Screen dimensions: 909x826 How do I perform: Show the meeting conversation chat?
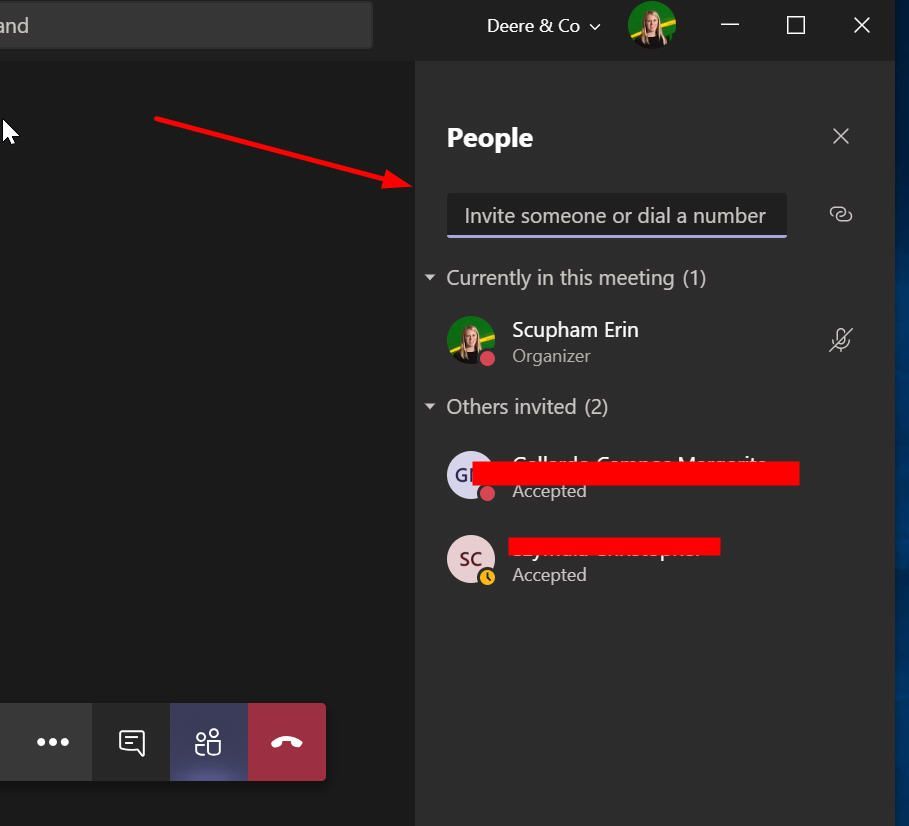(x=131, y=742)
